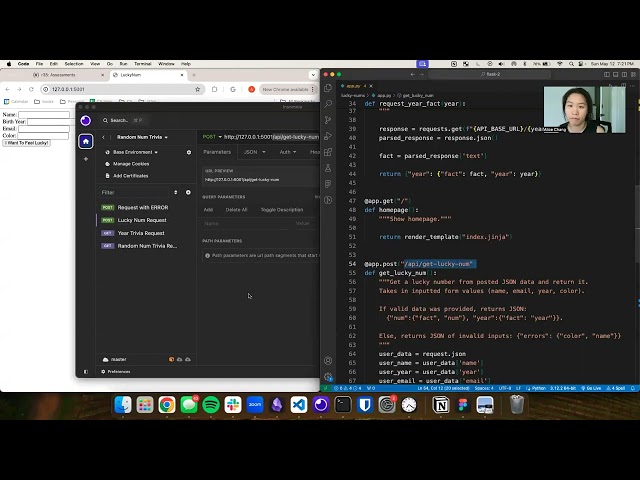Close the app.py editor tab
Viewport: 640px width, 480px height.
pos(371,86)
